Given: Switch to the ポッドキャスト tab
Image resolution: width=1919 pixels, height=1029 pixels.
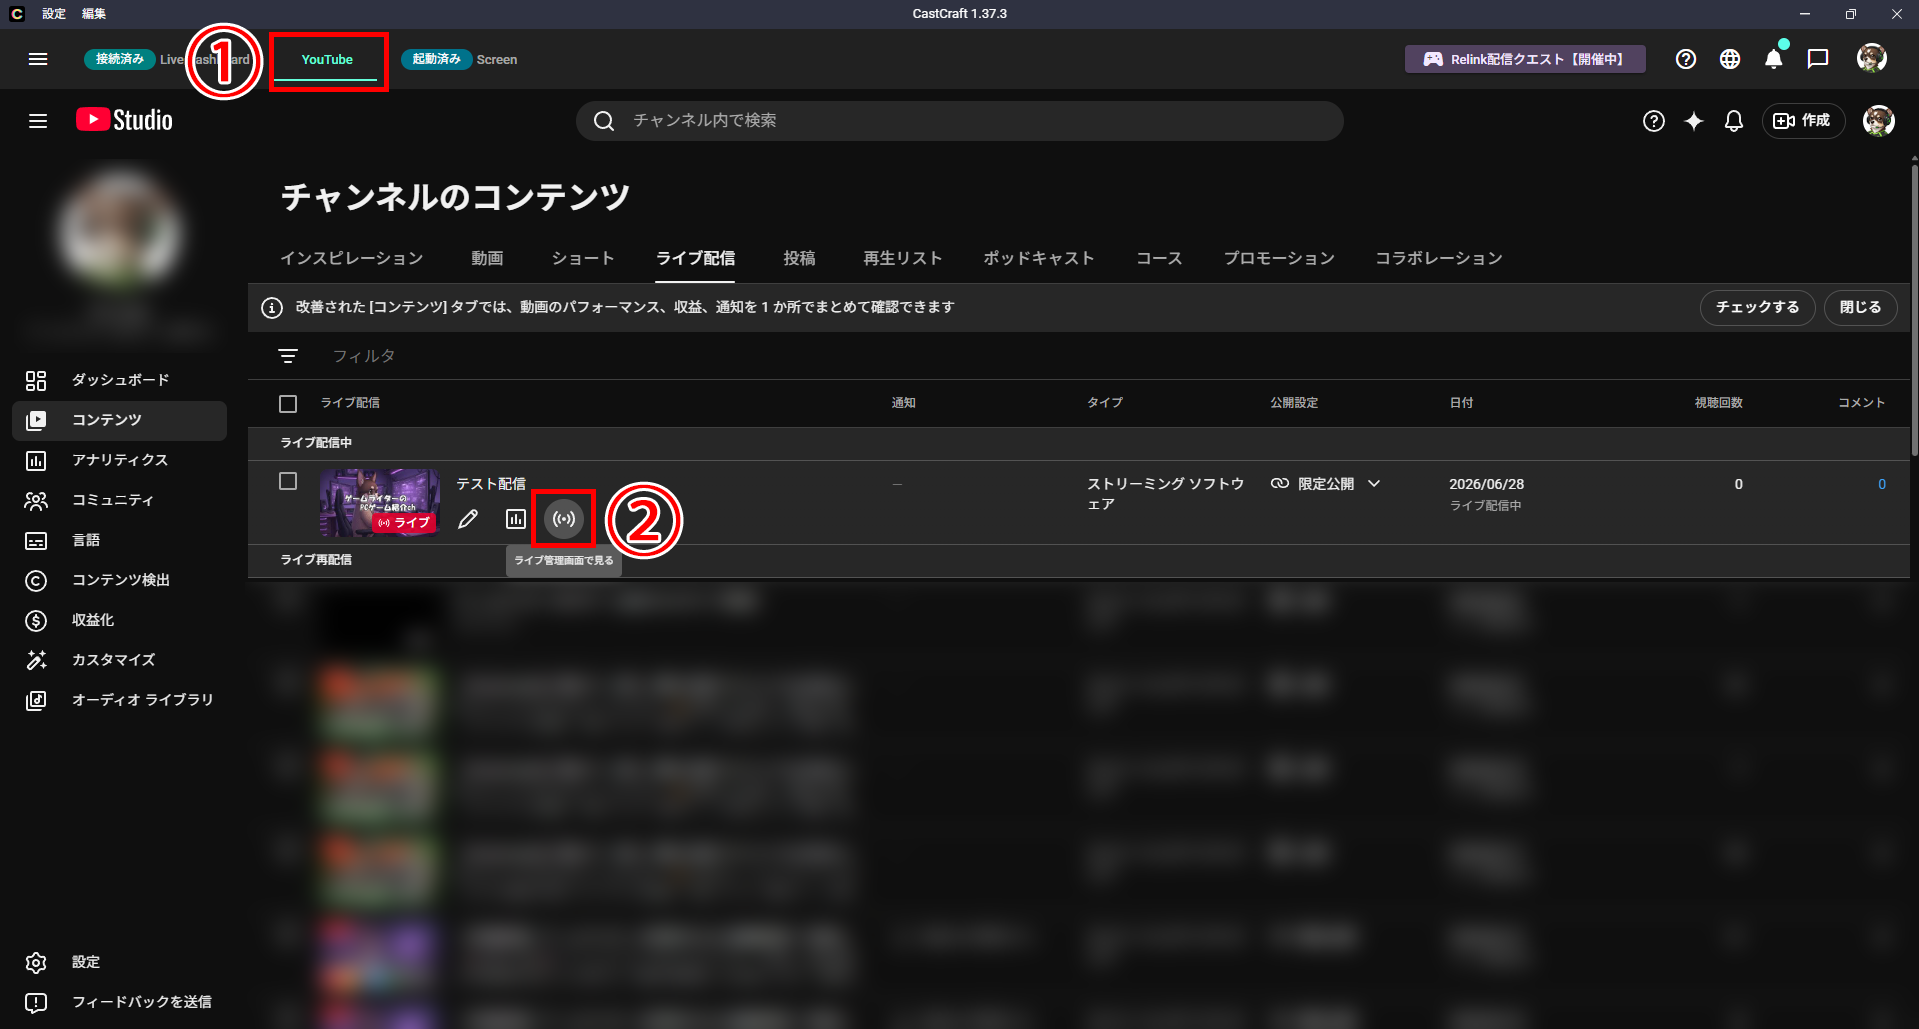Looking at the screenshot, I should pyautogui.click(x=1039, y=258).
